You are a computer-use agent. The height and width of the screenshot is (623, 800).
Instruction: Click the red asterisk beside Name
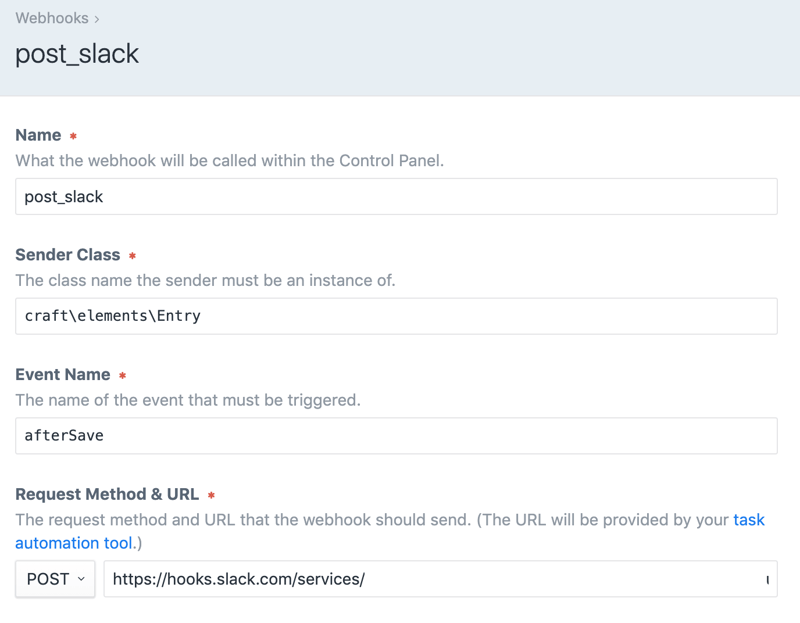[73, 136]
